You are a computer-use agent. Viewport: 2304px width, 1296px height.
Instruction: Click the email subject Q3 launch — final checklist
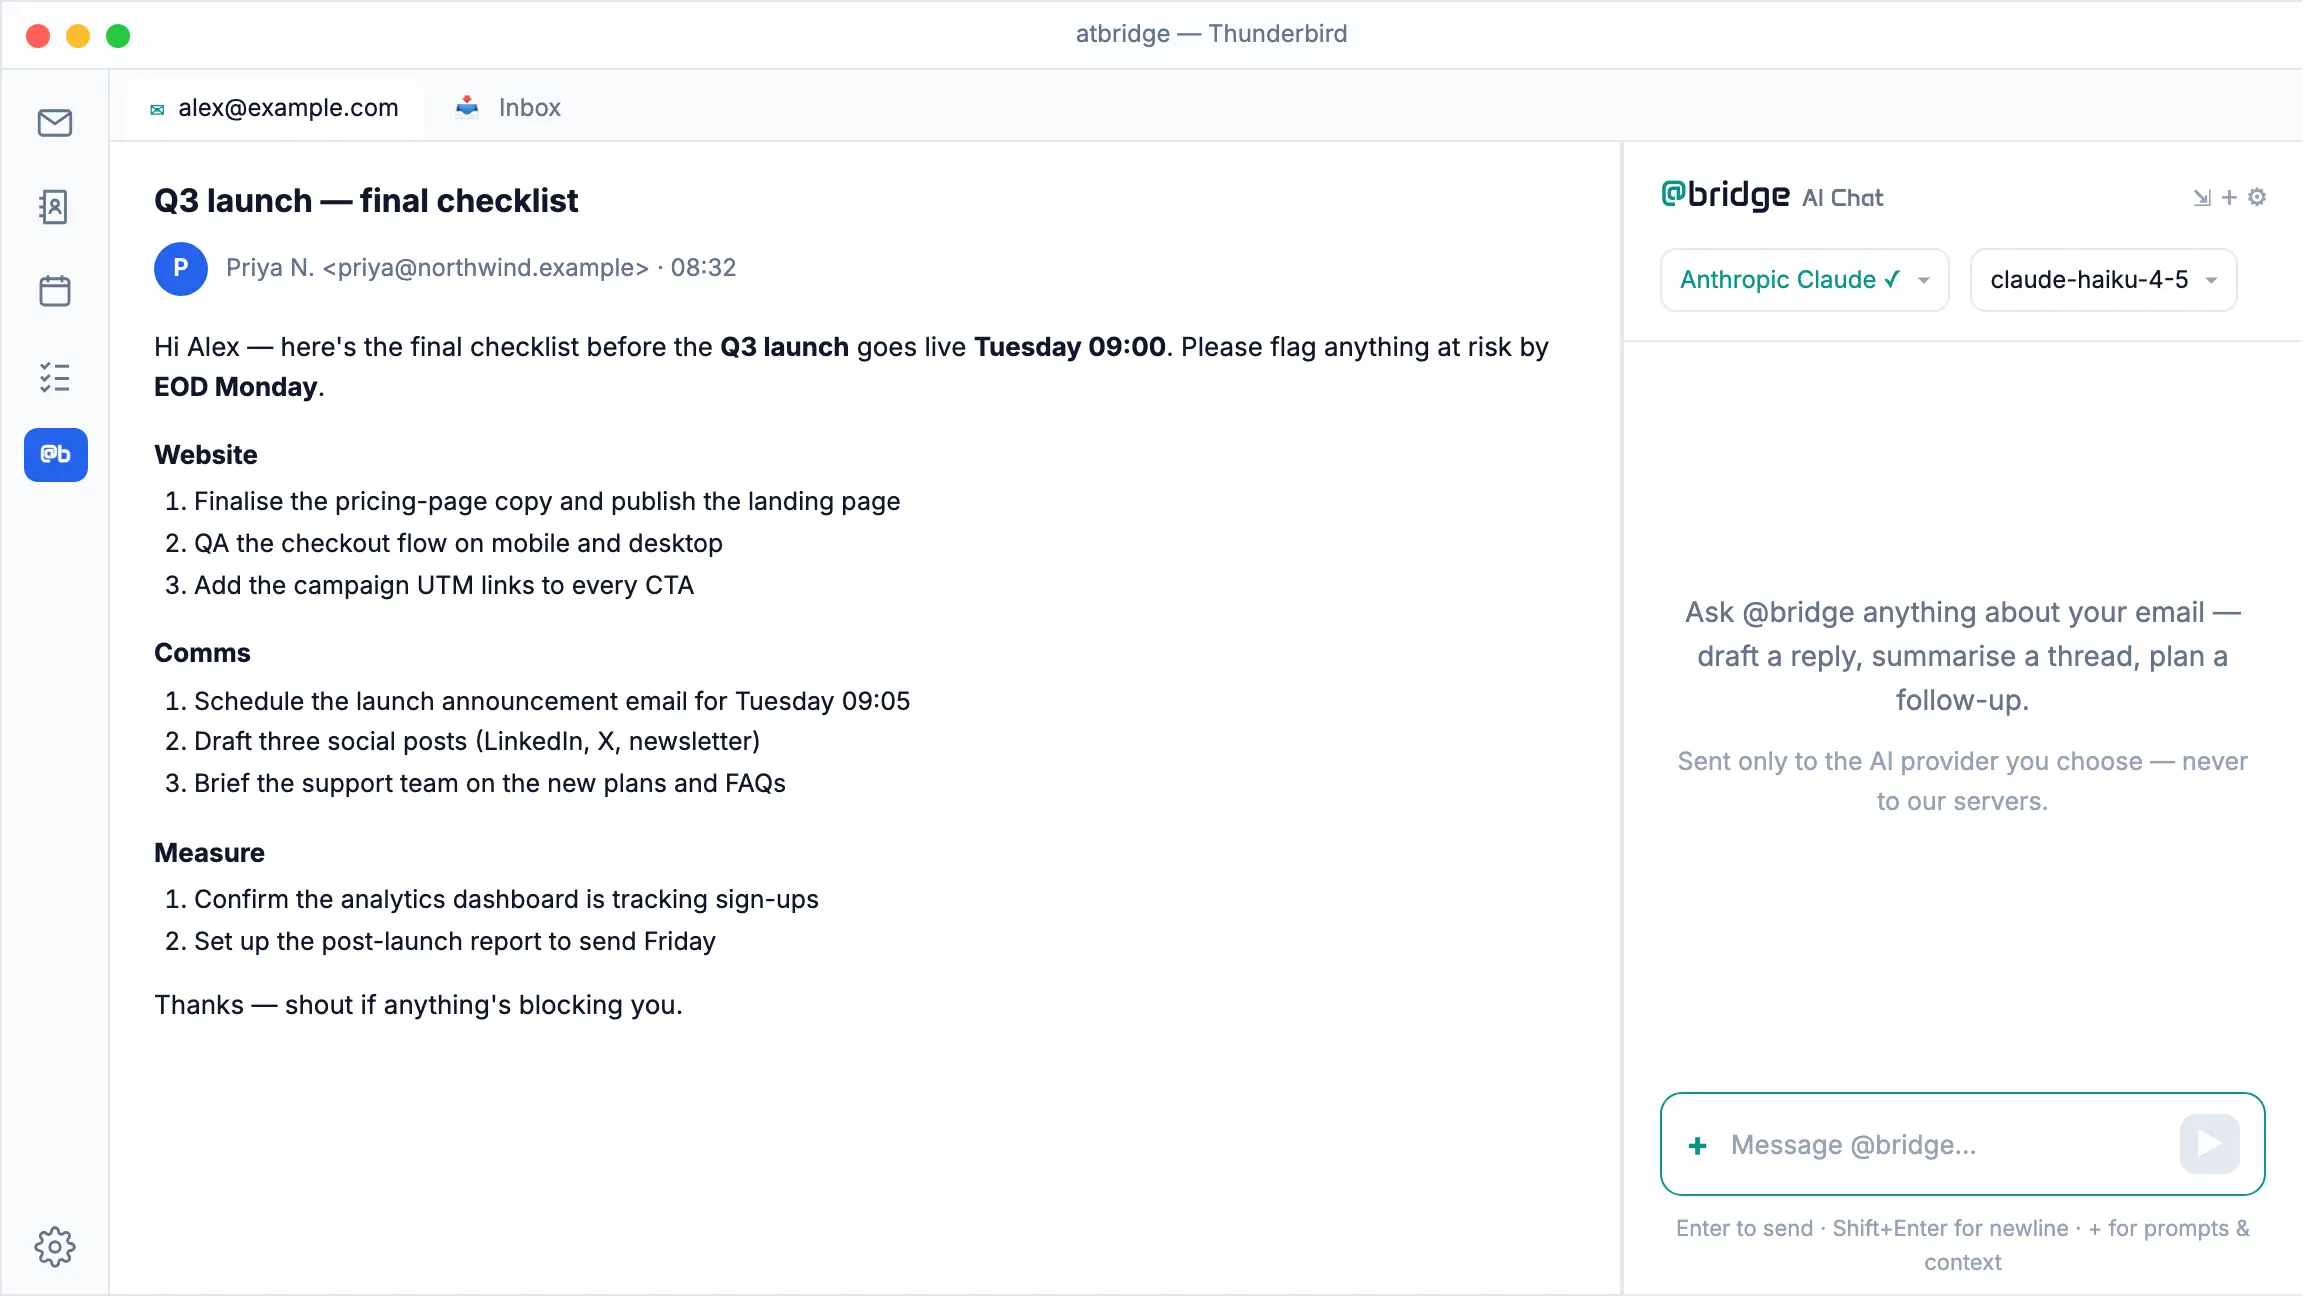tap(366, 201)
